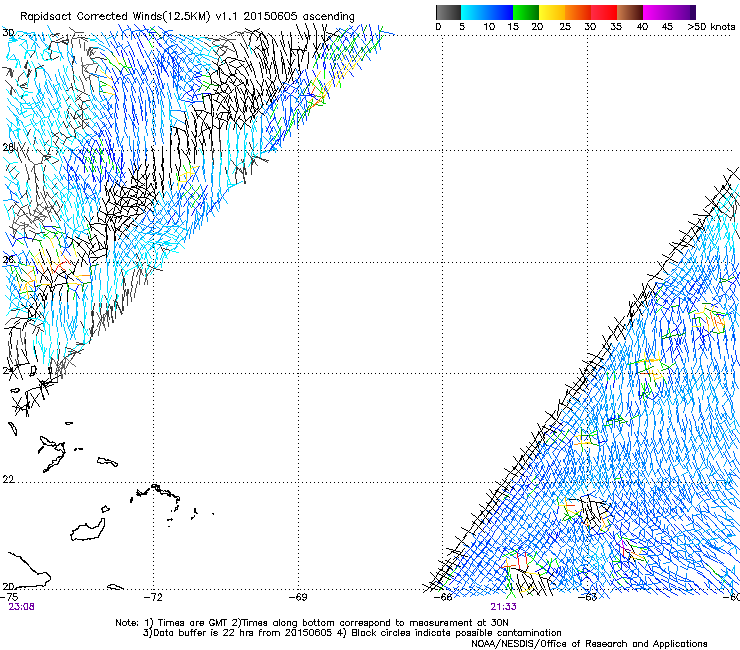
Task: Click the -69 longitude axis label
Action: point(298,597)
